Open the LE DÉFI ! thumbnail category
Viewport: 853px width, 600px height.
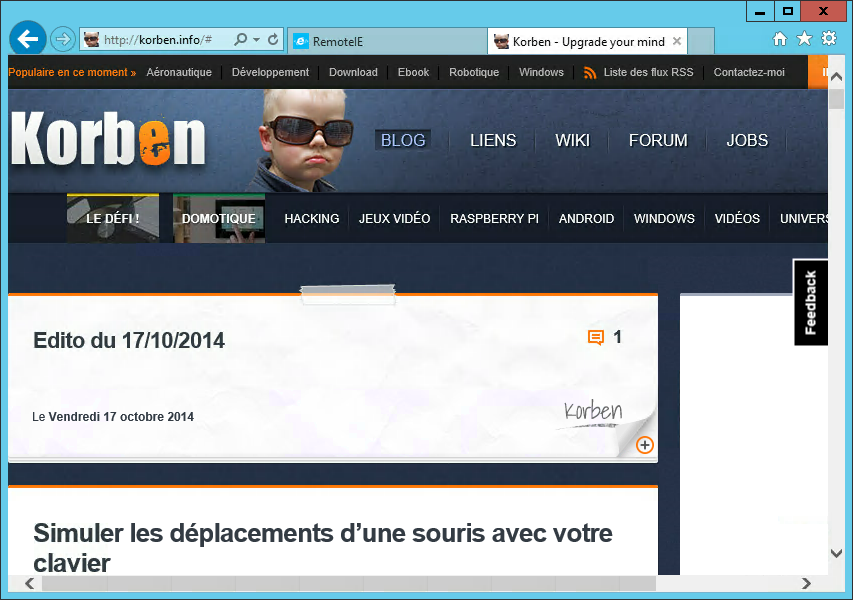click(113, 218)
